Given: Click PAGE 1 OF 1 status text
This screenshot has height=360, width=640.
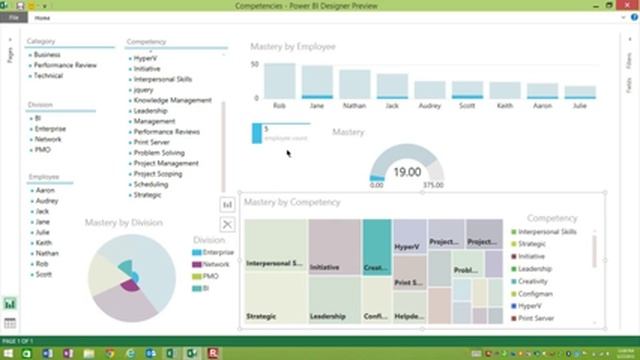Looking at the screenshot, I should pos(18,341).
